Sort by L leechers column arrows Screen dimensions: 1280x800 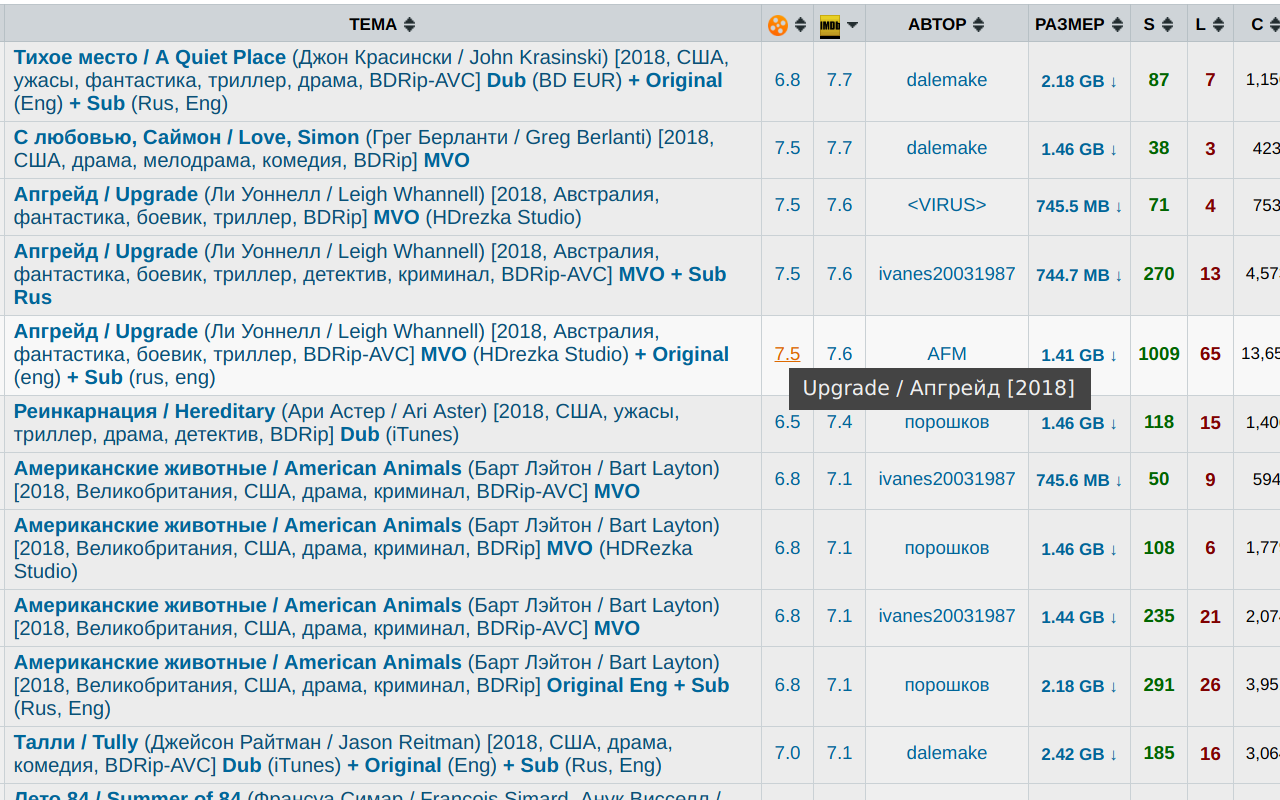pos(1218,25)
